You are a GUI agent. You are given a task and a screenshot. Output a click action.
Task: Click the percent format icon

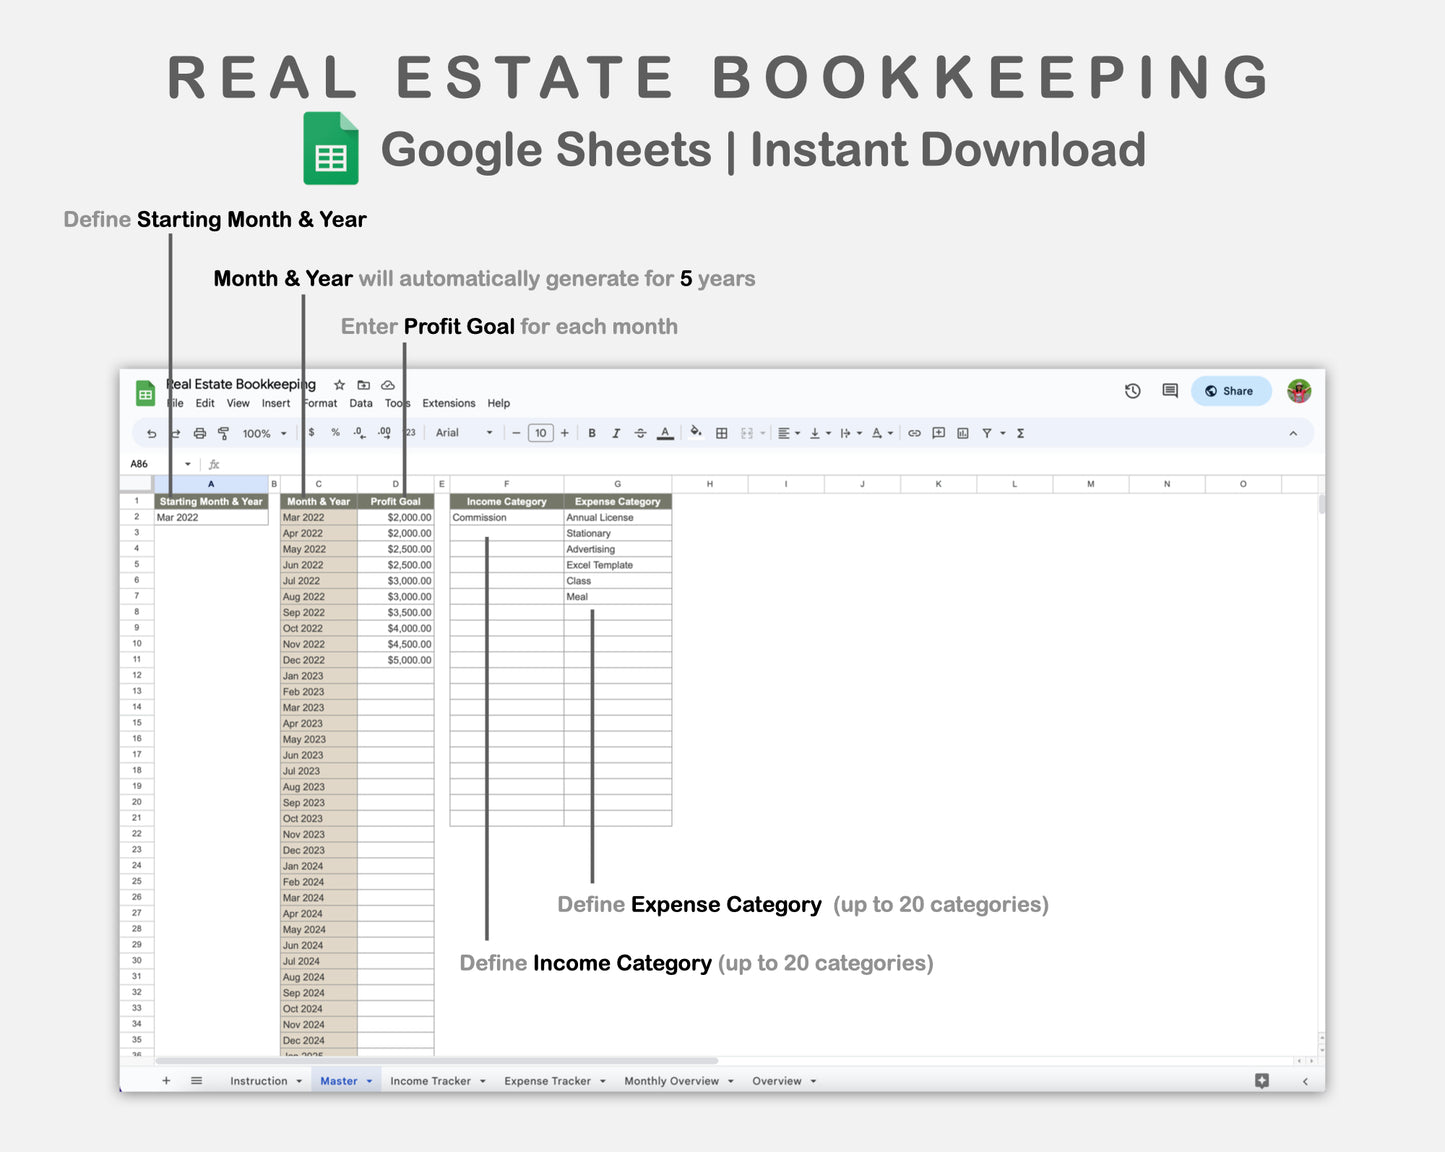pos(336,432)
